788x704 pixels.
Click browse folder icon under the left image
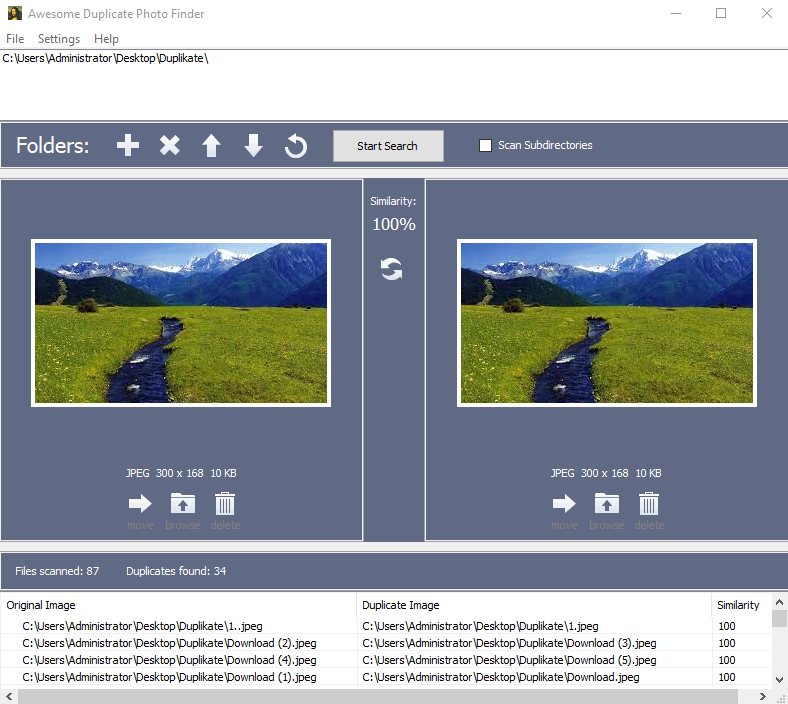click(183, 503)
